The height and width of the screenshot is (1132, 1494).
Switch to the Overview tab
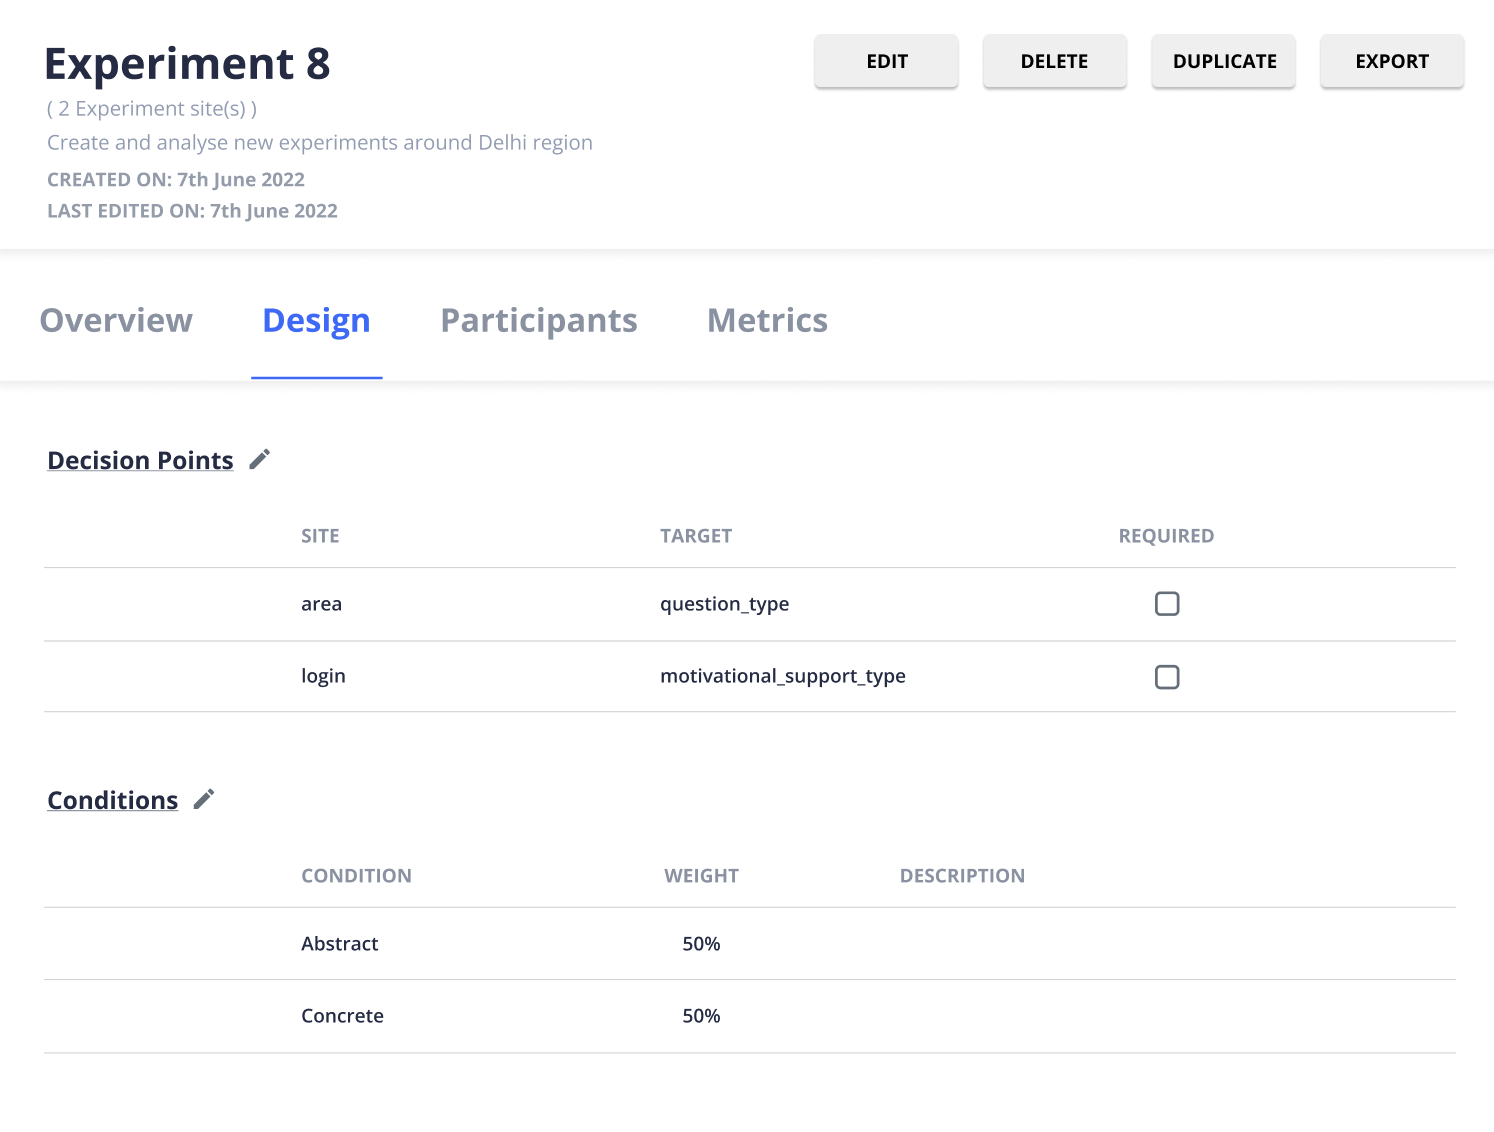(x=116, y=320)
